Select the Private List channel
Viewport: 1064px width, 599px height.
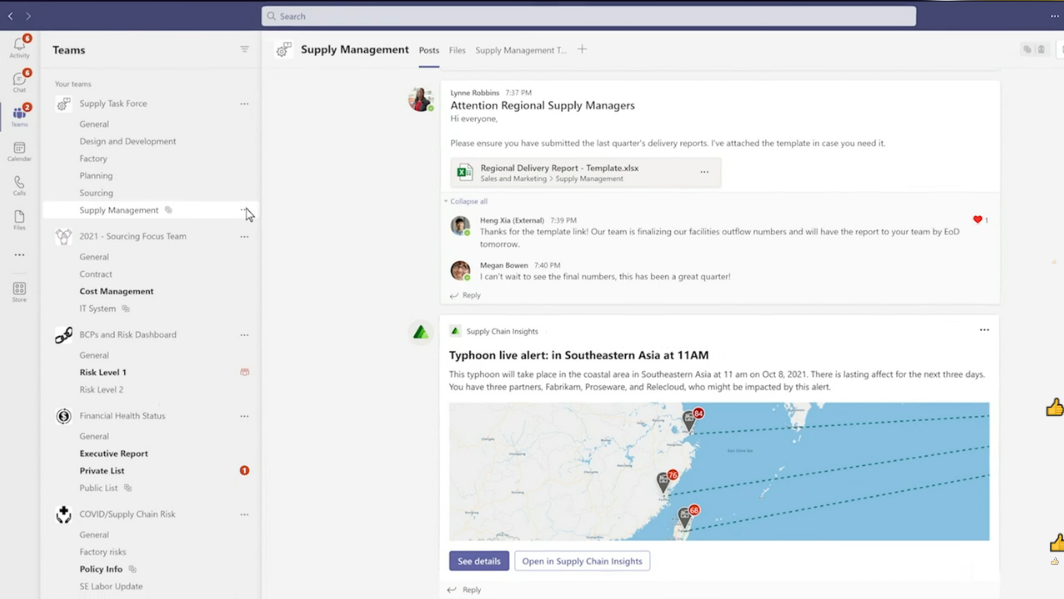102,471
